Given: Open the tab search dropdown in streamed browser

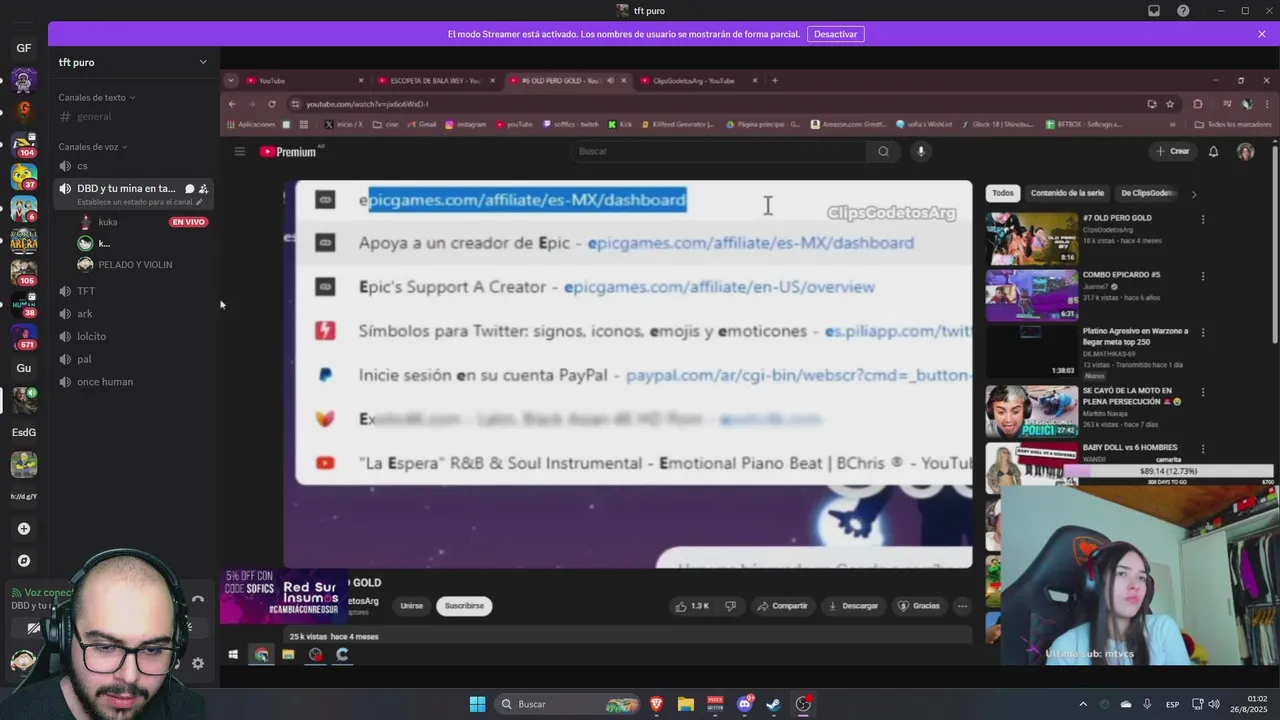Looking at the screenshot, I should (x=231, y=80).
